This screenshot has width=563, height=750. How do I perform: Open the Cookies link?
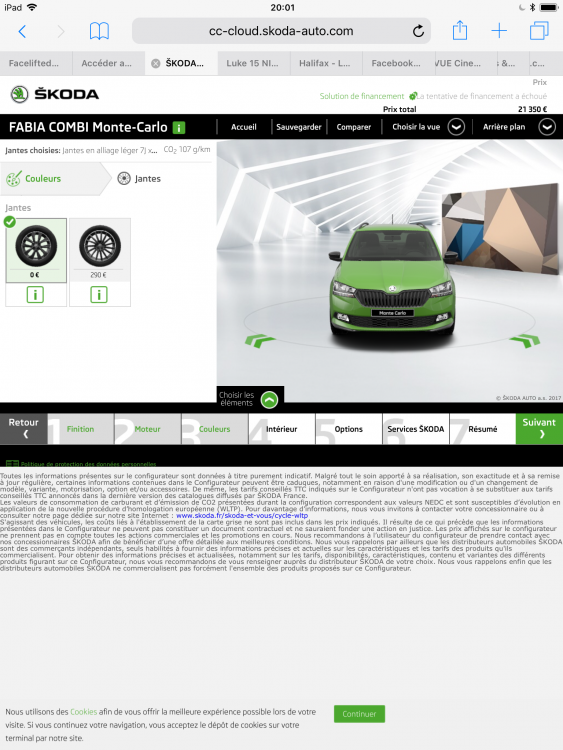click(83, 712)
